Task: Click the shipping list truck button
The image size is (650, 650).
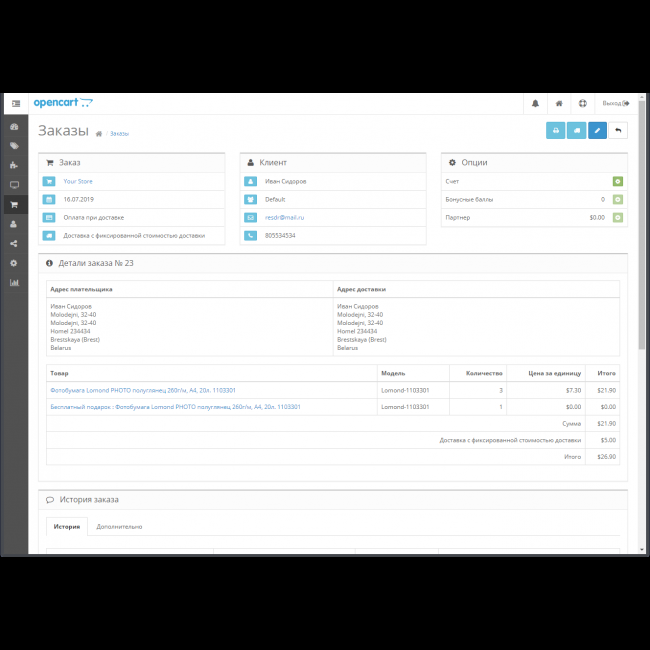Action: point(576,130)
